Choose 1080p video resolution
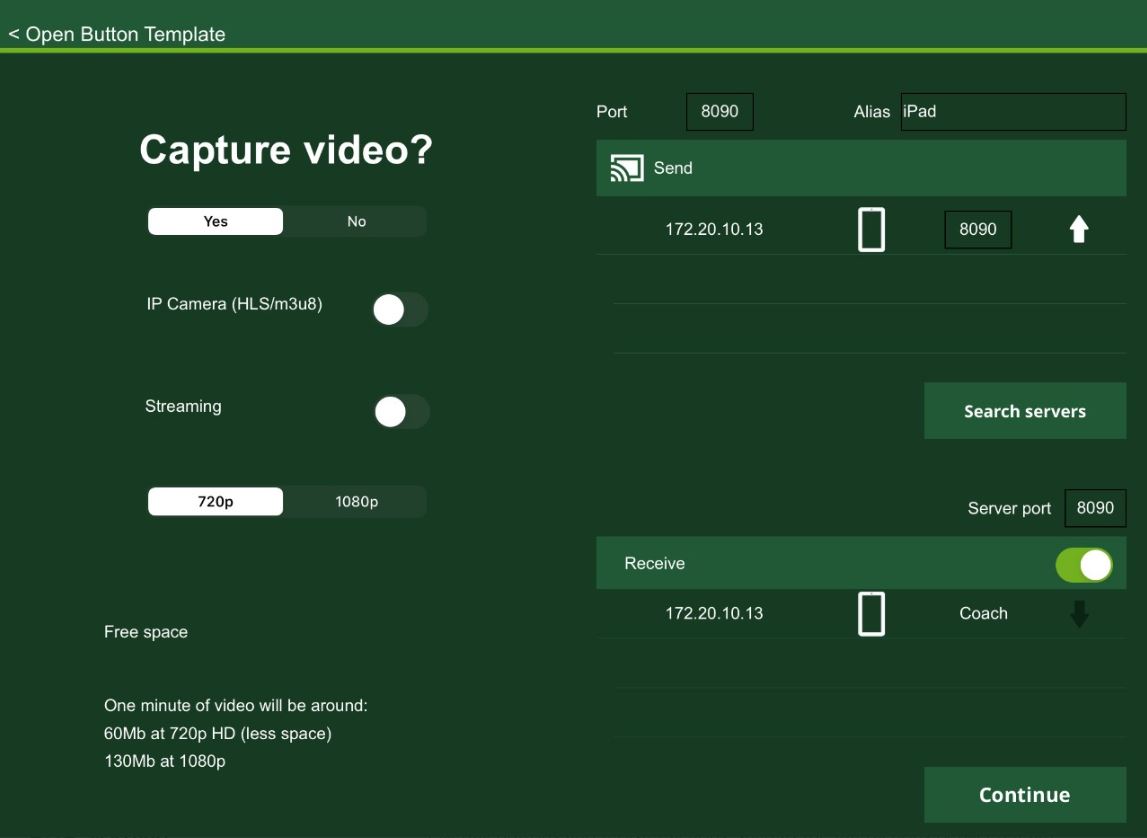 (x=356, y=502)
